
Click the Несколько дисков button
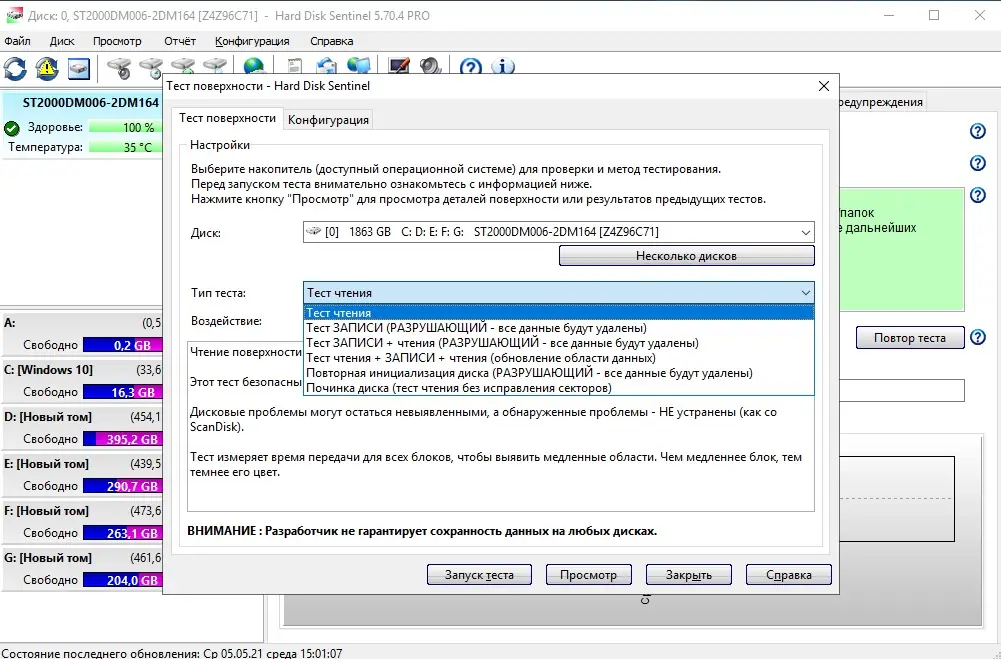tap(686, 255)
